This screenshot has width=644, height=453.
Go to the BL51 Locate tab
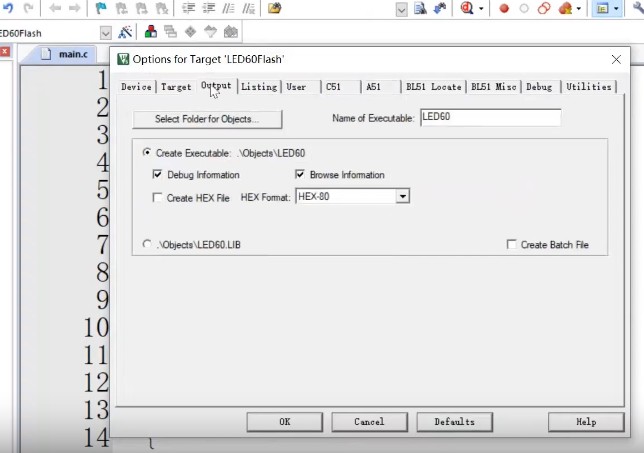(x=434, y=87)
